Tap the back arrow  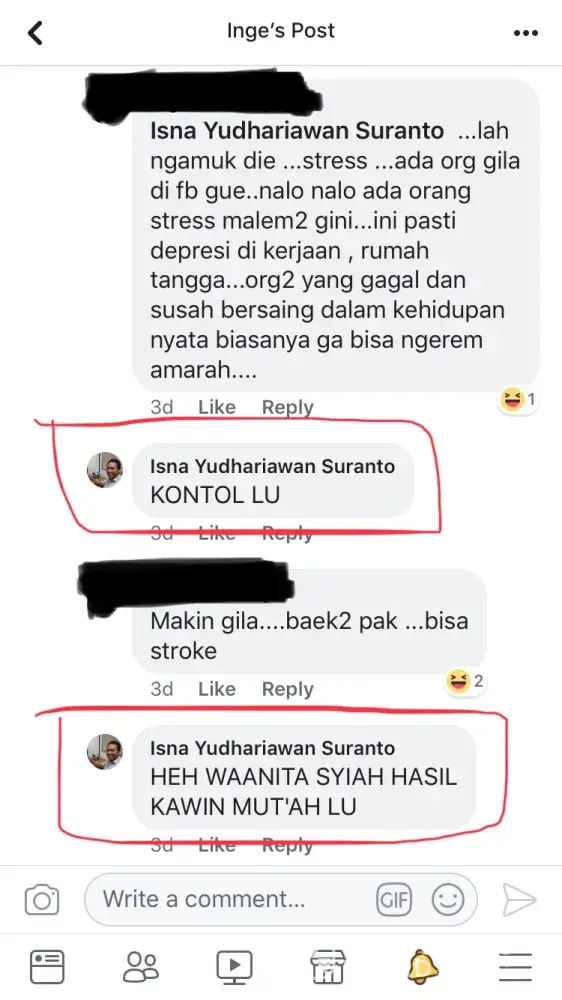tap(35, 33)
